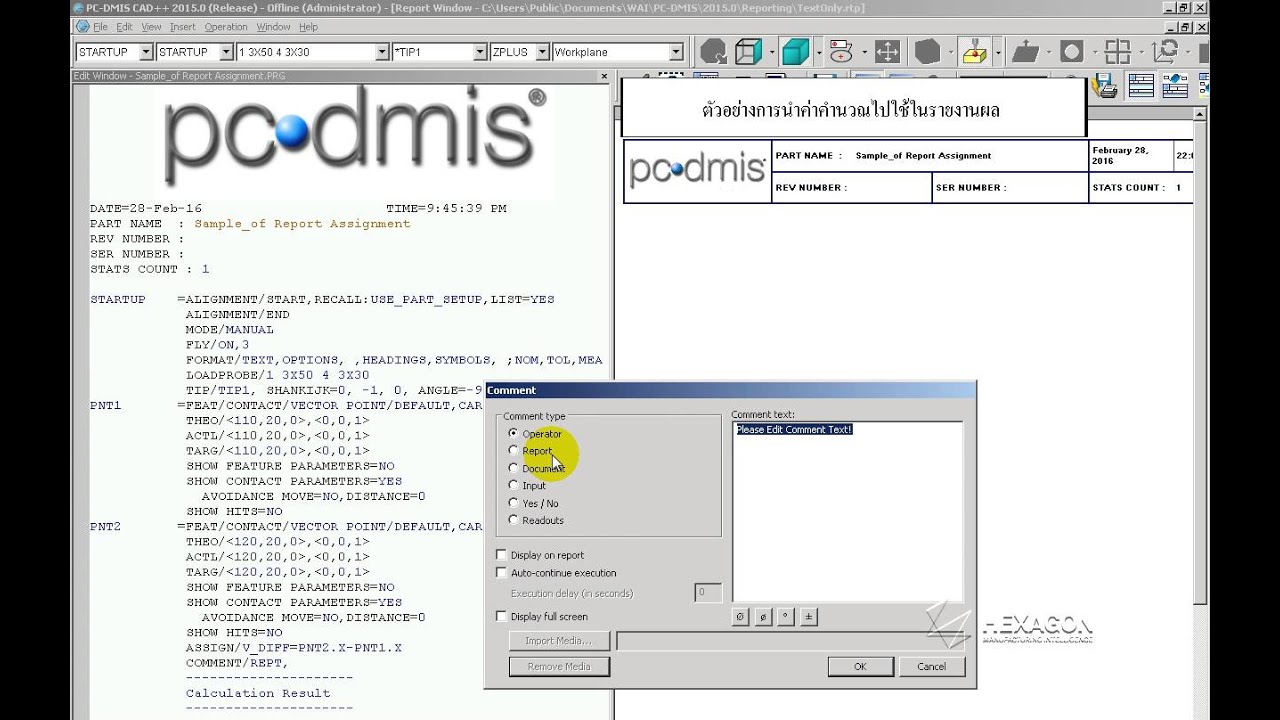Click PNT1 label in the edit window
The width and height of the screenshot is (1280, 720).
click(105, 406)
